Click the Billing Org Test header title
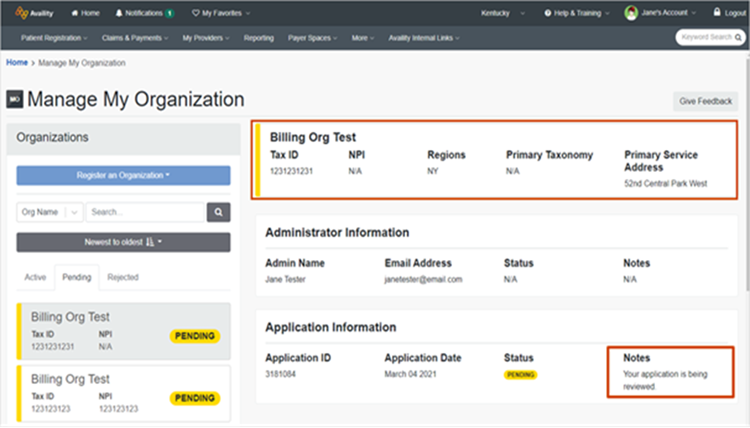Image resolution: width=750 pixels, height=428 pixels. point(313,137)
